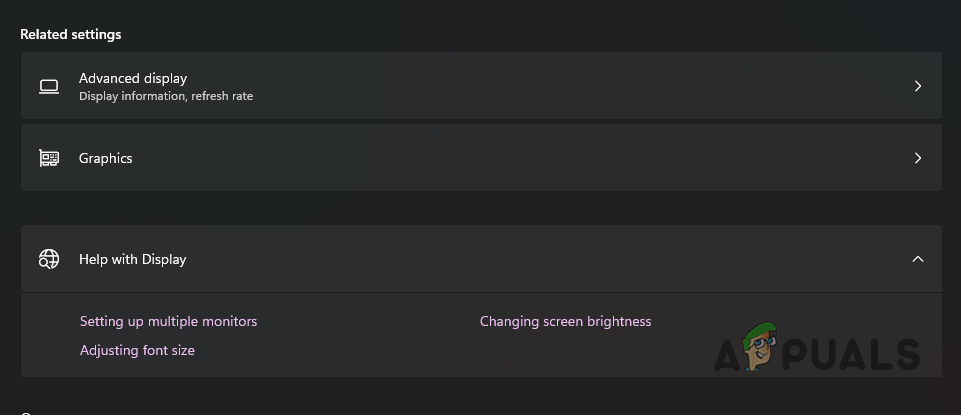The image size is (961, 415).
Task: Click the Help with Display header label
Action: tap(133, 259)
